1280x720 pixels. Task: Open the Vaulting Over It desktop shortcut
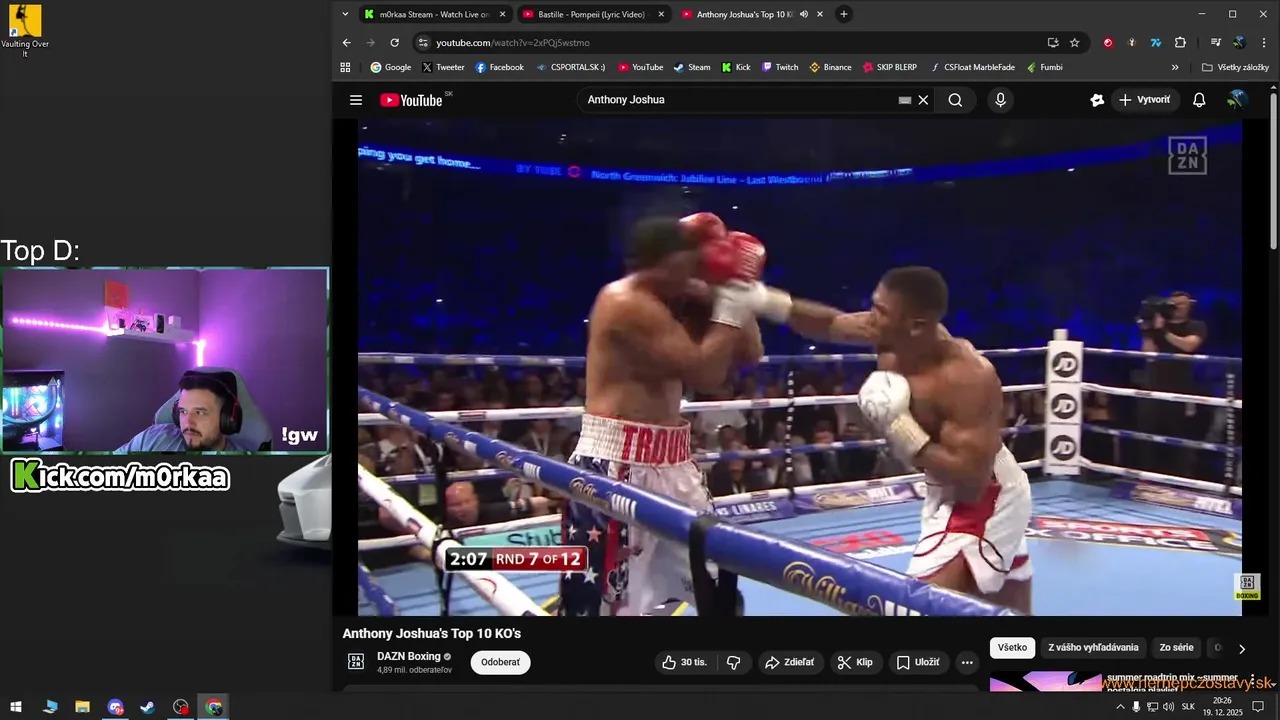click(24, 30)
